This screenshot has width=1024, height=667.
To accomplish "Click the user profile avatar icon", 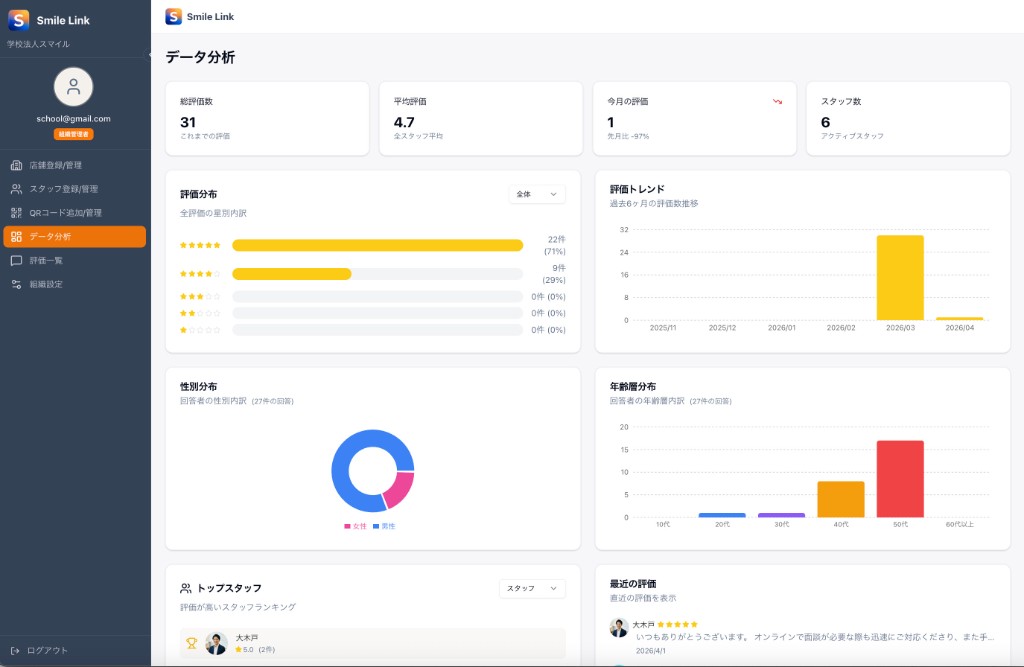I will [73, 87].
